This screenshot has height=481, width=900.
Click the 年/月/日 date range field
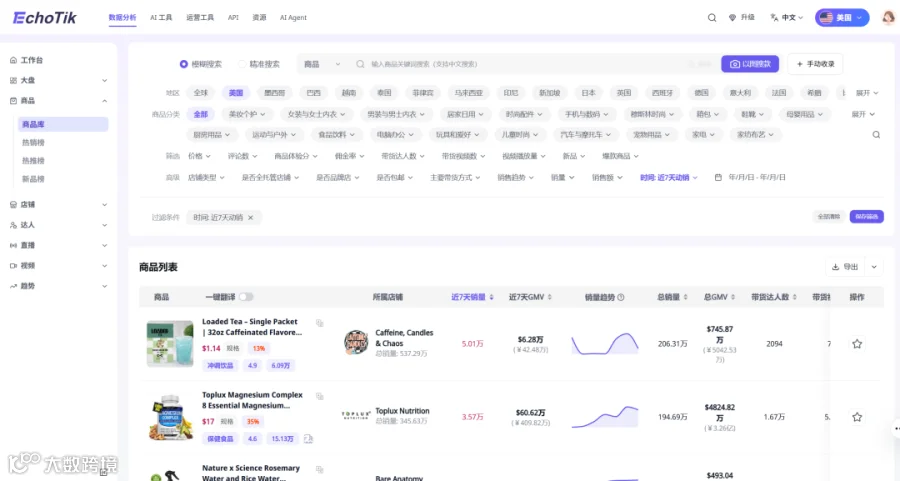coord(757,178)
